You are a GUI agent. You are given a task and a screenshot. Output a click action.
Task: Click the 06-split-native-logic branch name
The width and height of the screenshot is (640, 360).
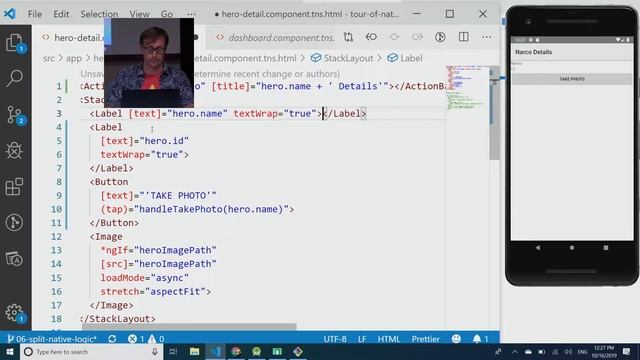pos(52,339)
